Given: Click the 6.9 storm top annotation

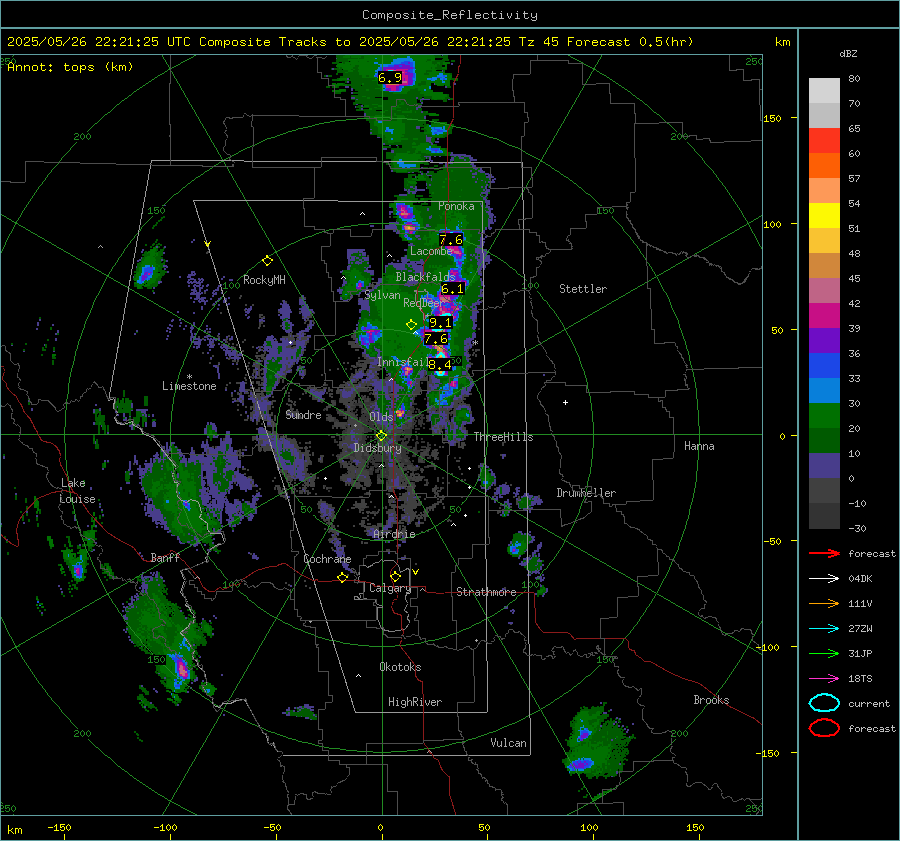Looking at the screenshot, I should click(x=390, y=77).
